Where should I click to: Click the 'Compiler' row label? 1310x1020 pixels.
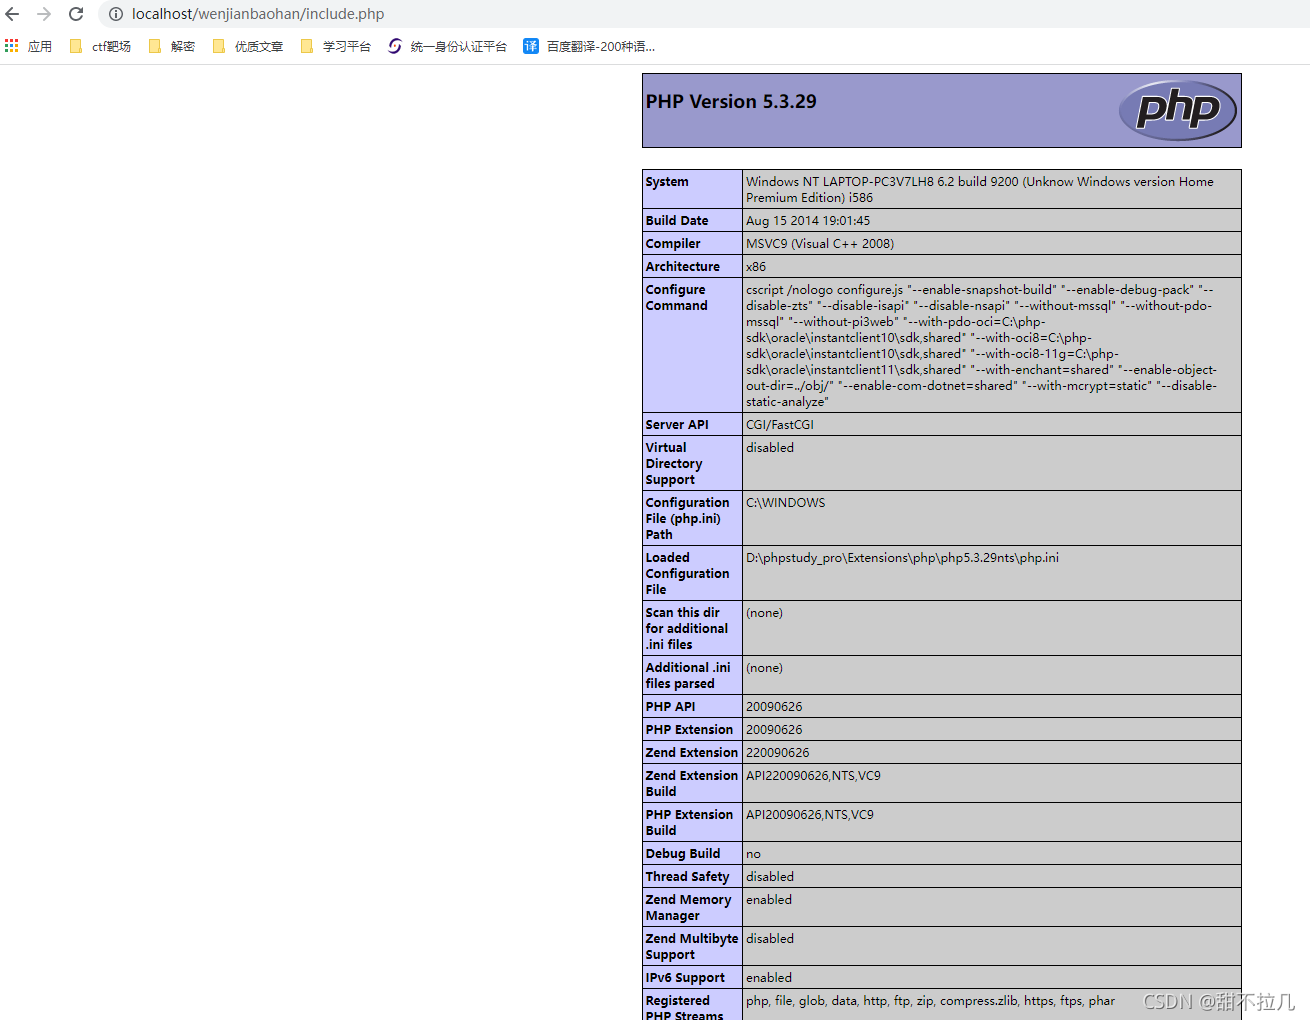(x=673, y=243)
